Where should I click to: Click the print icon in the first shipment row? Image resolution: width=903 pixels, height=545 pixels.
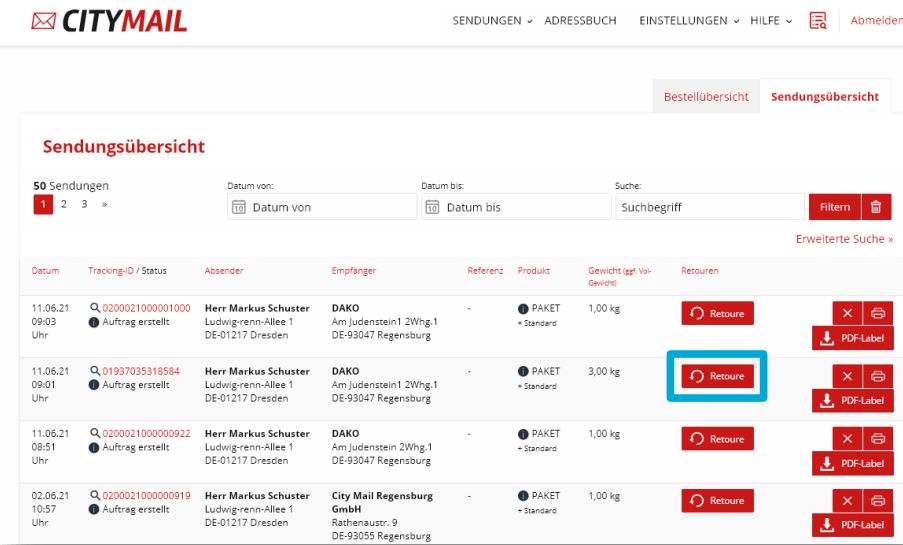point(878,314)
